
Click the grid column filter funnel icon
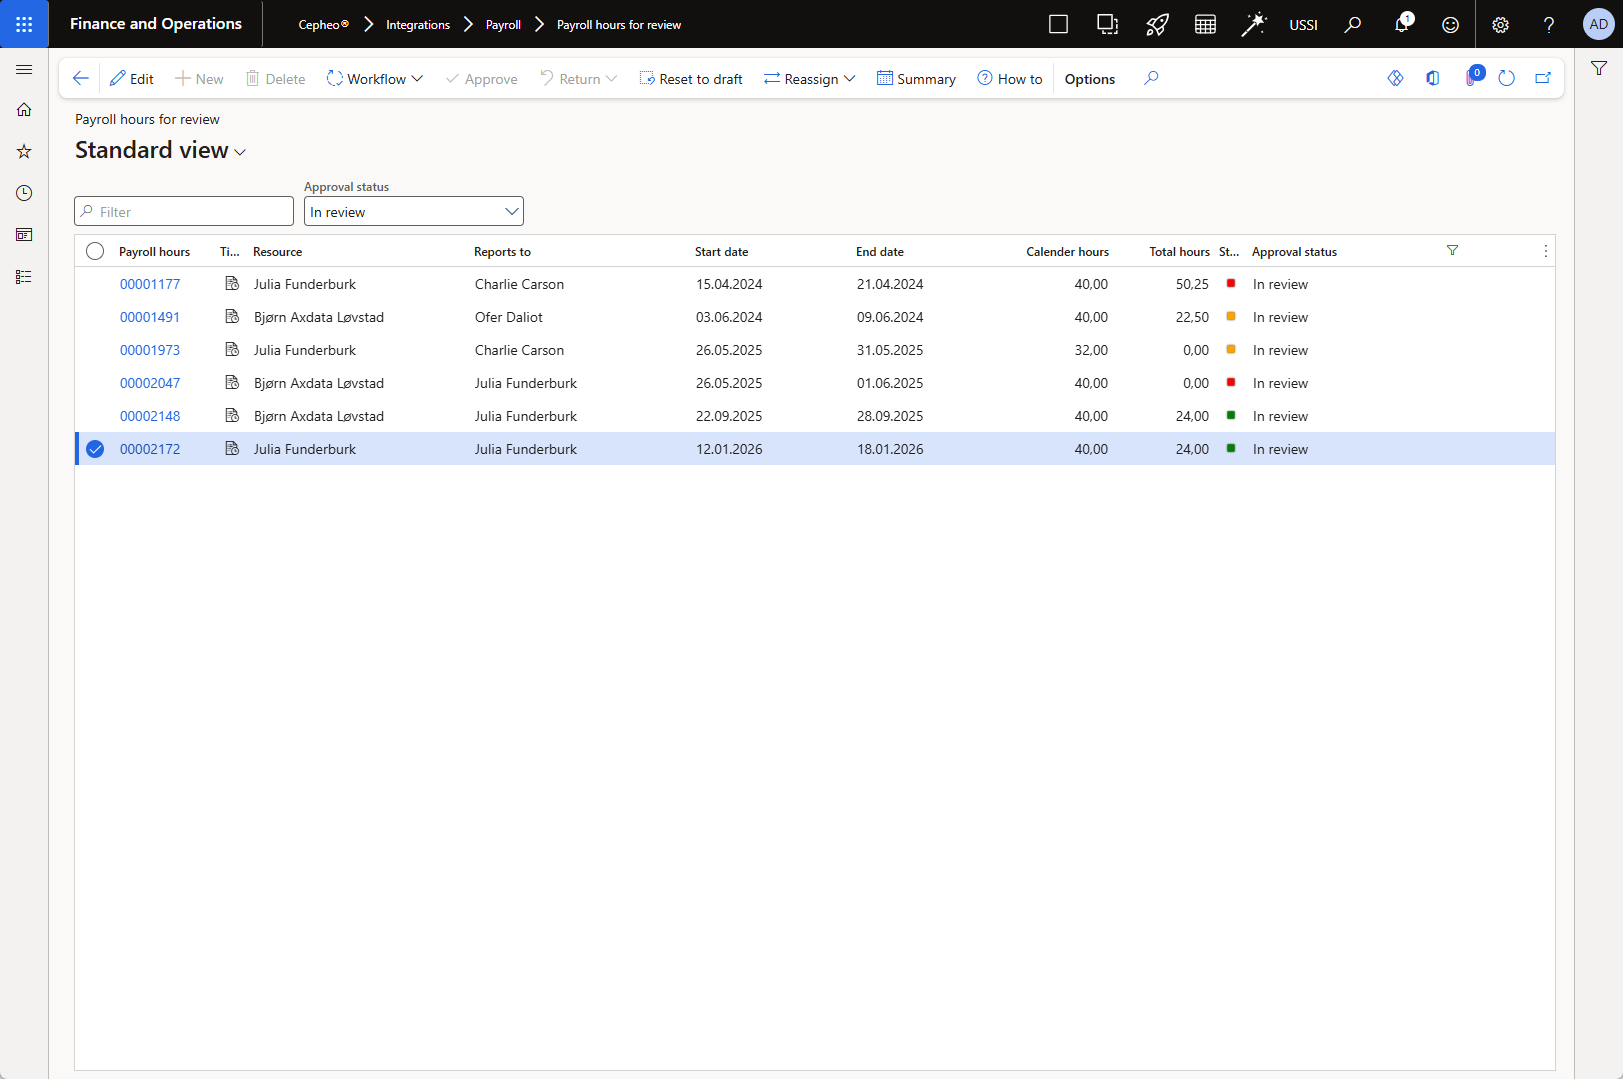1452,251
